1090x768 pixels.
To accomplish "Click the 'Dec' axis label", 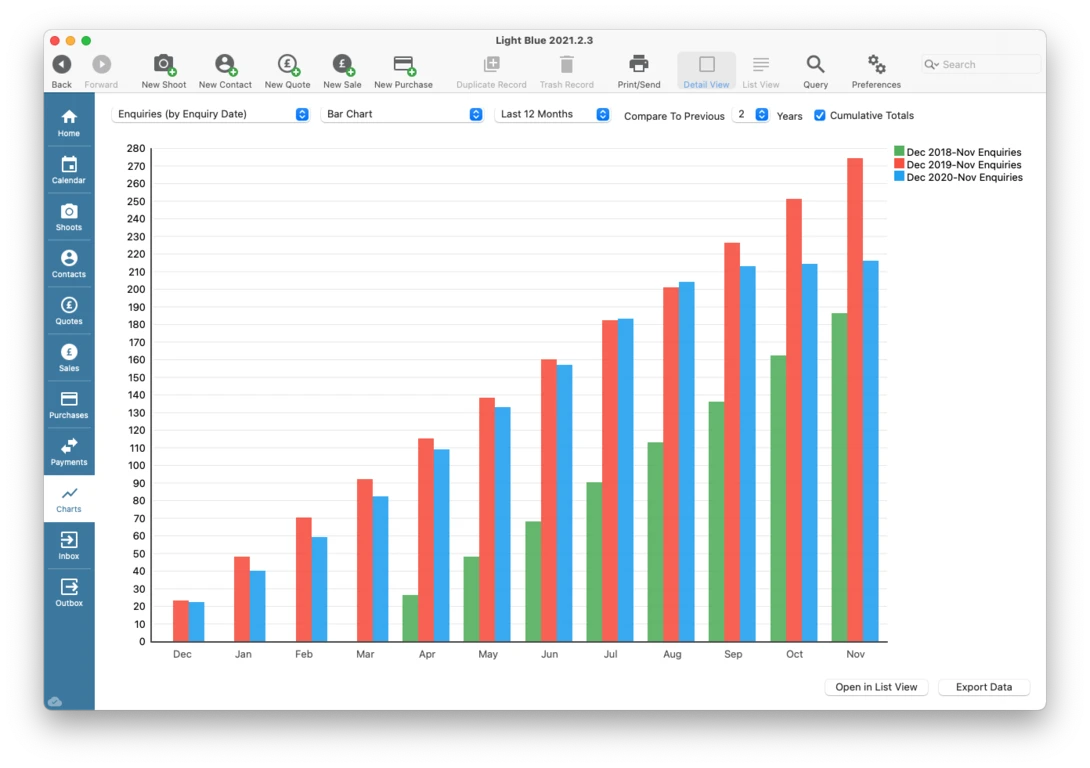I will [182, 654].
